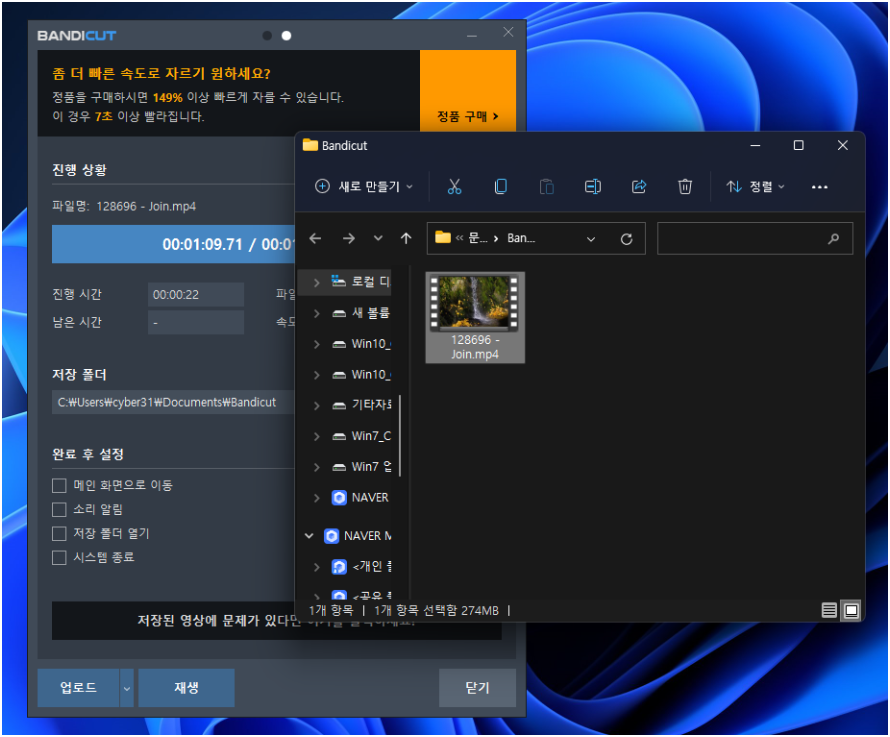This screenshot has height=737, width=890.
Task: Select the NAVER drive icon in sidebar
Action: point(339,497)
